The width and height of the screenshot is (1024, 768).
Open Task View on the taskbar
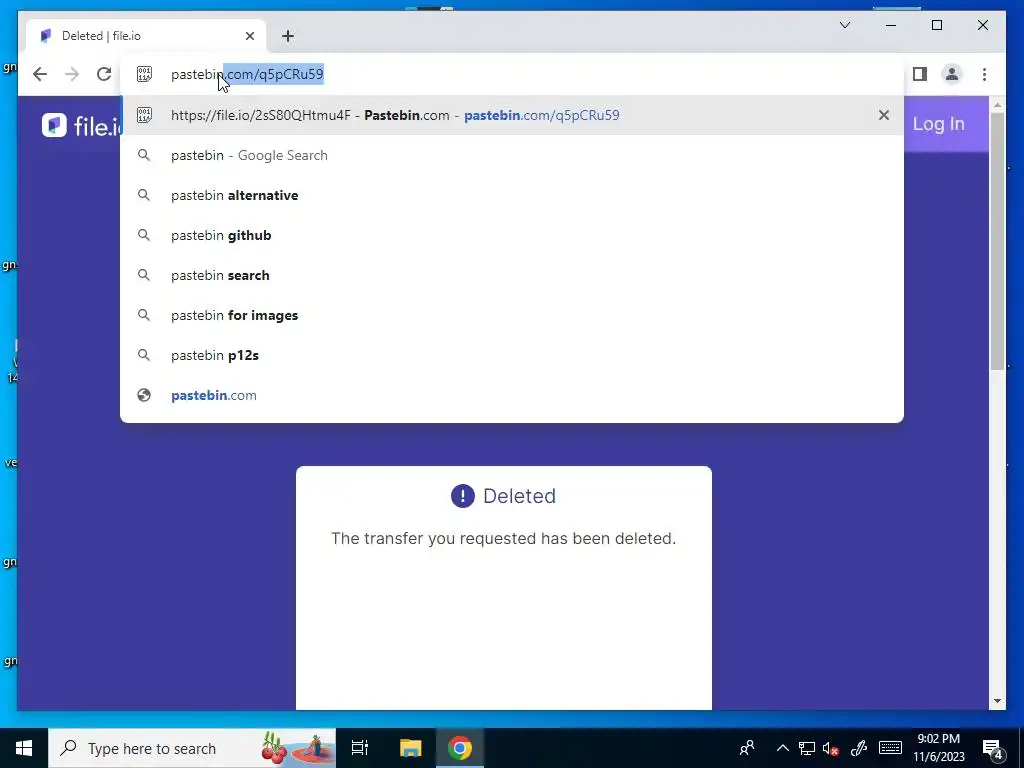click(360, 748)
